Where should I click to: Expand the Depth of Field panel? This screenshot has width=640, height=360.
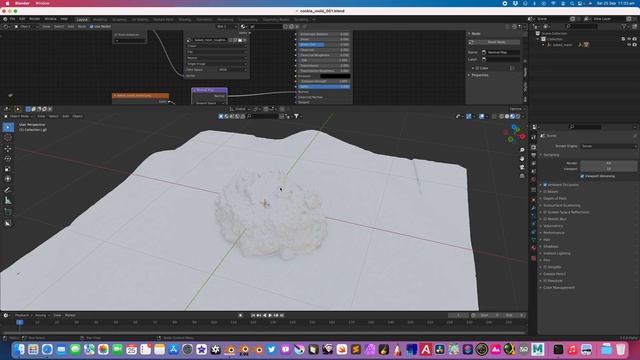tap(555, 198)
